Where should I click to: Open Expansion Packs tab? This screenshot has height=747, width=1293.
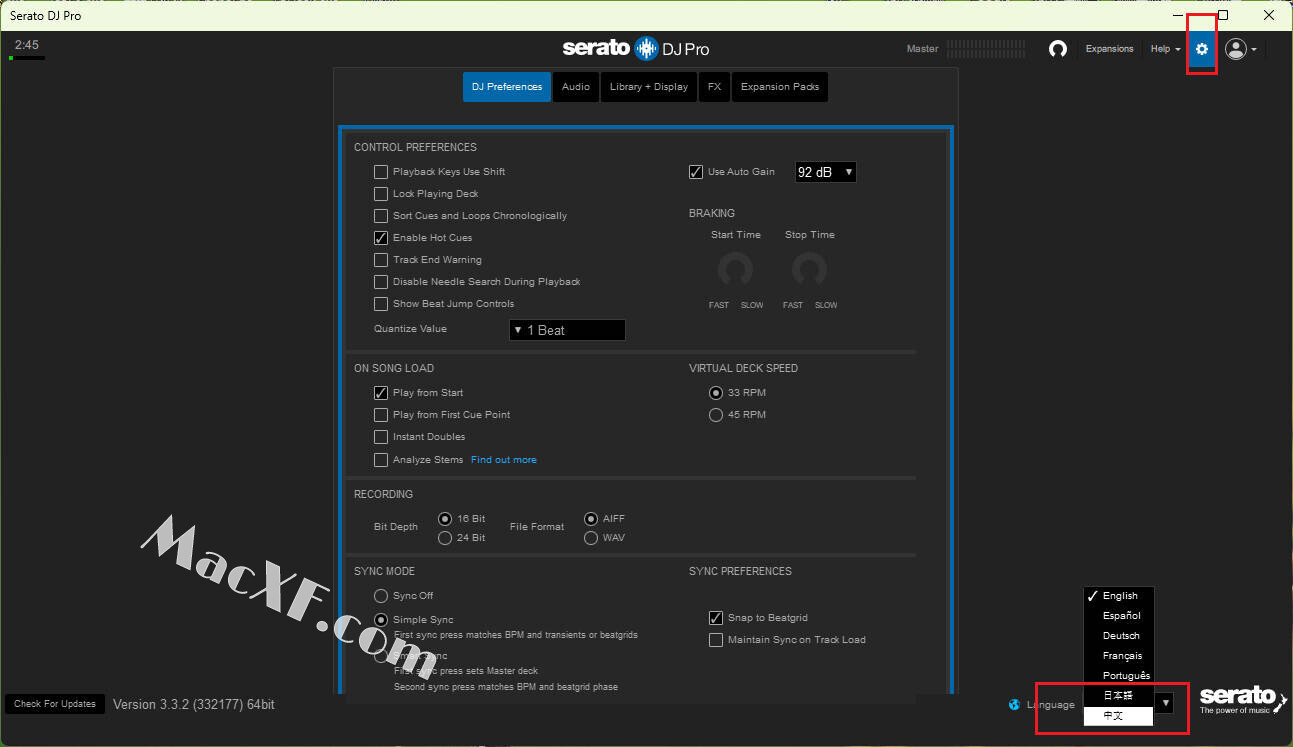coord(780,87)
